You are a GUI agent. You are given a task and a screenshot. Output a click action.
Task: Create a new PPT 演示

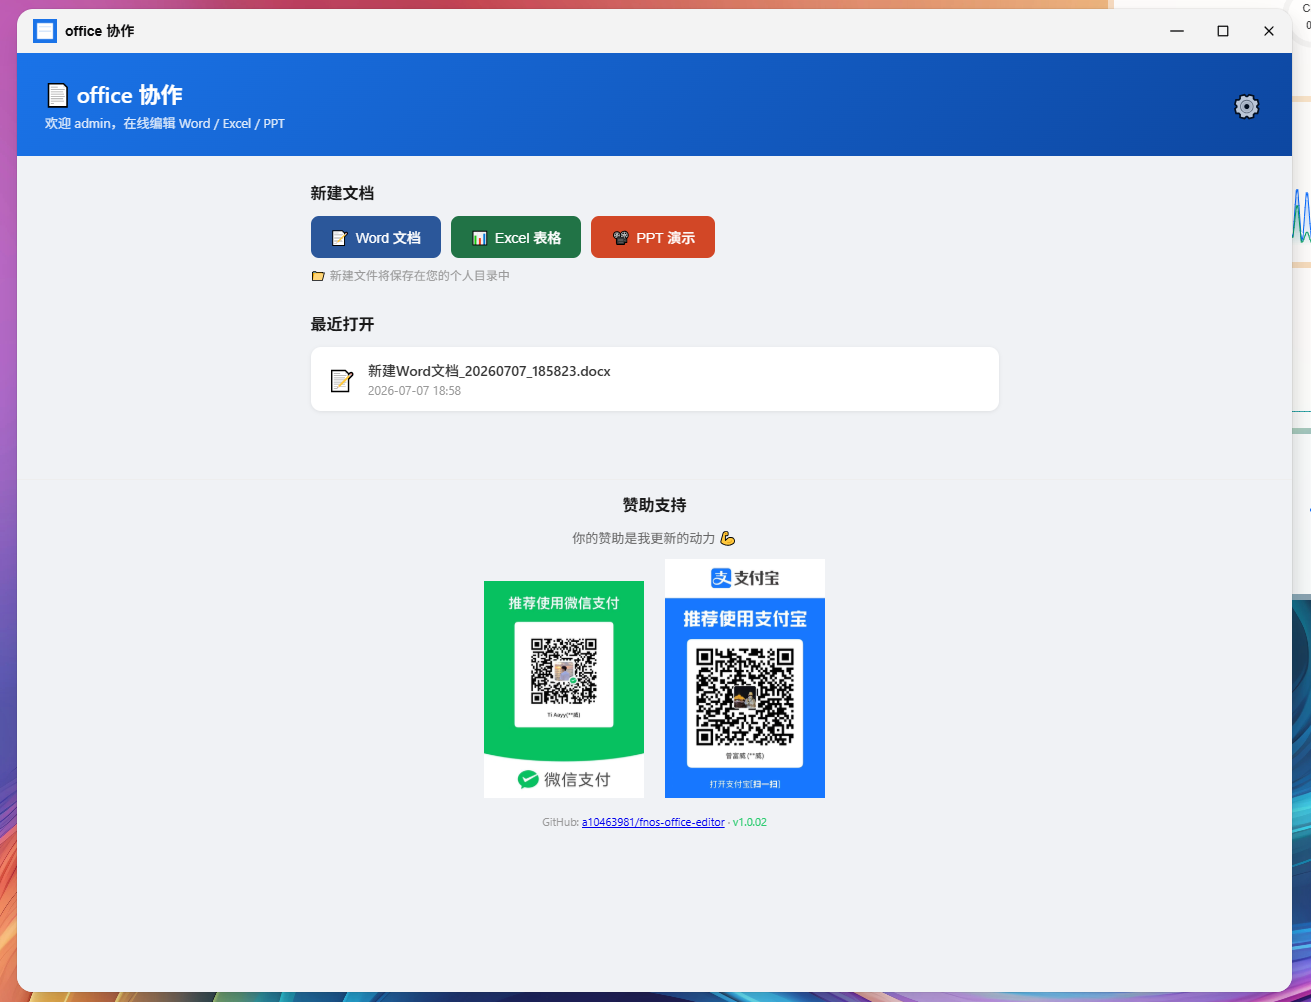pos(653,237)
